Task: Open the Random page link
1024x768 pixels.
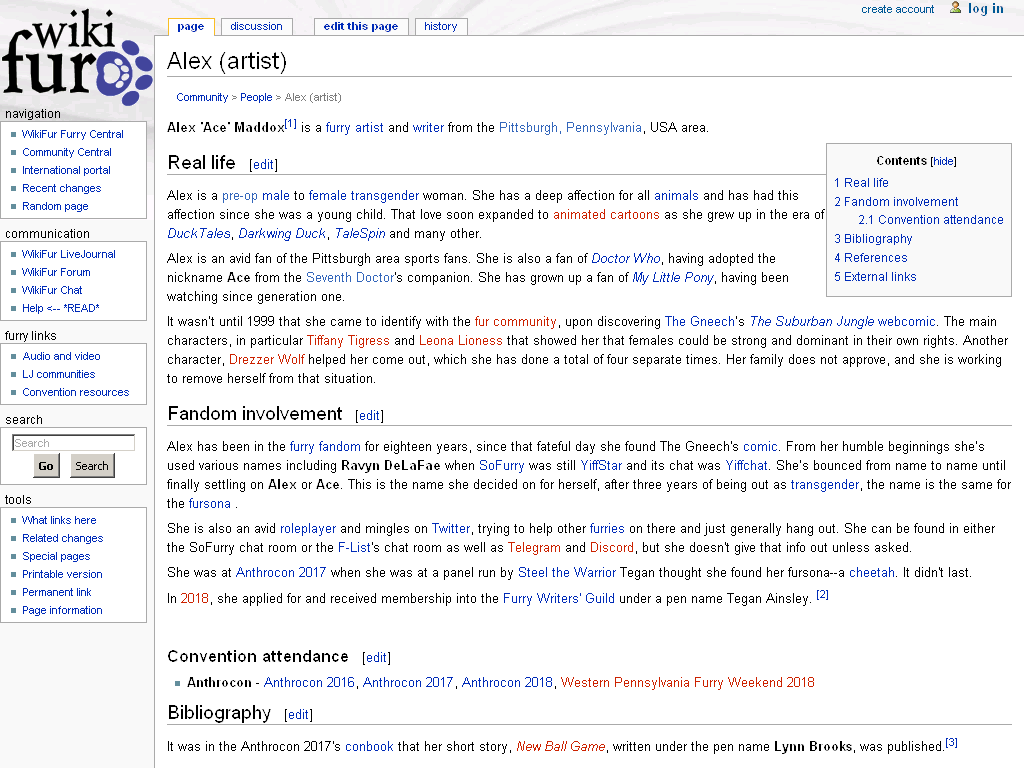Action: (55, 206)
